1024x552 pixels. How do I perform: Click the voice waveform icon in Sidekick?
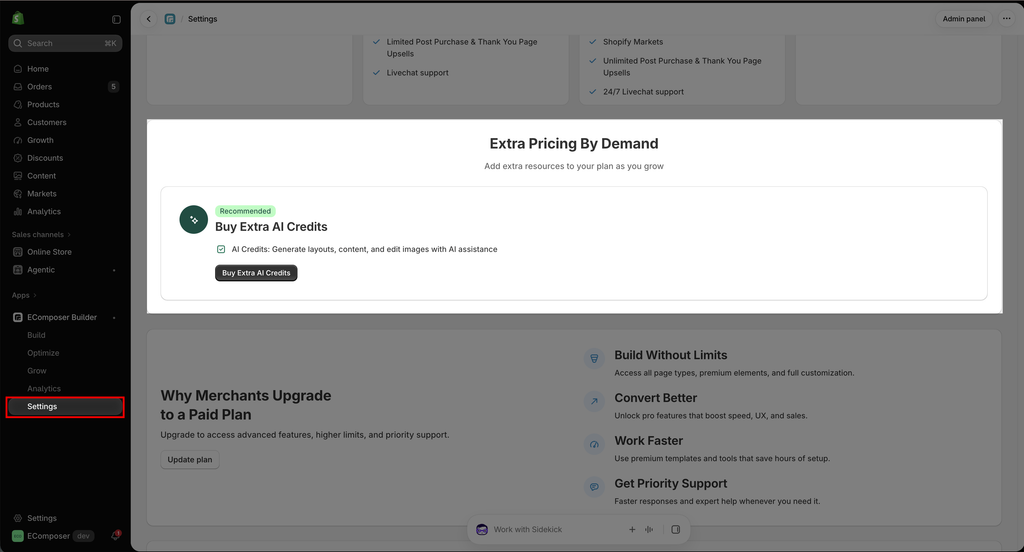pos(649,530)
